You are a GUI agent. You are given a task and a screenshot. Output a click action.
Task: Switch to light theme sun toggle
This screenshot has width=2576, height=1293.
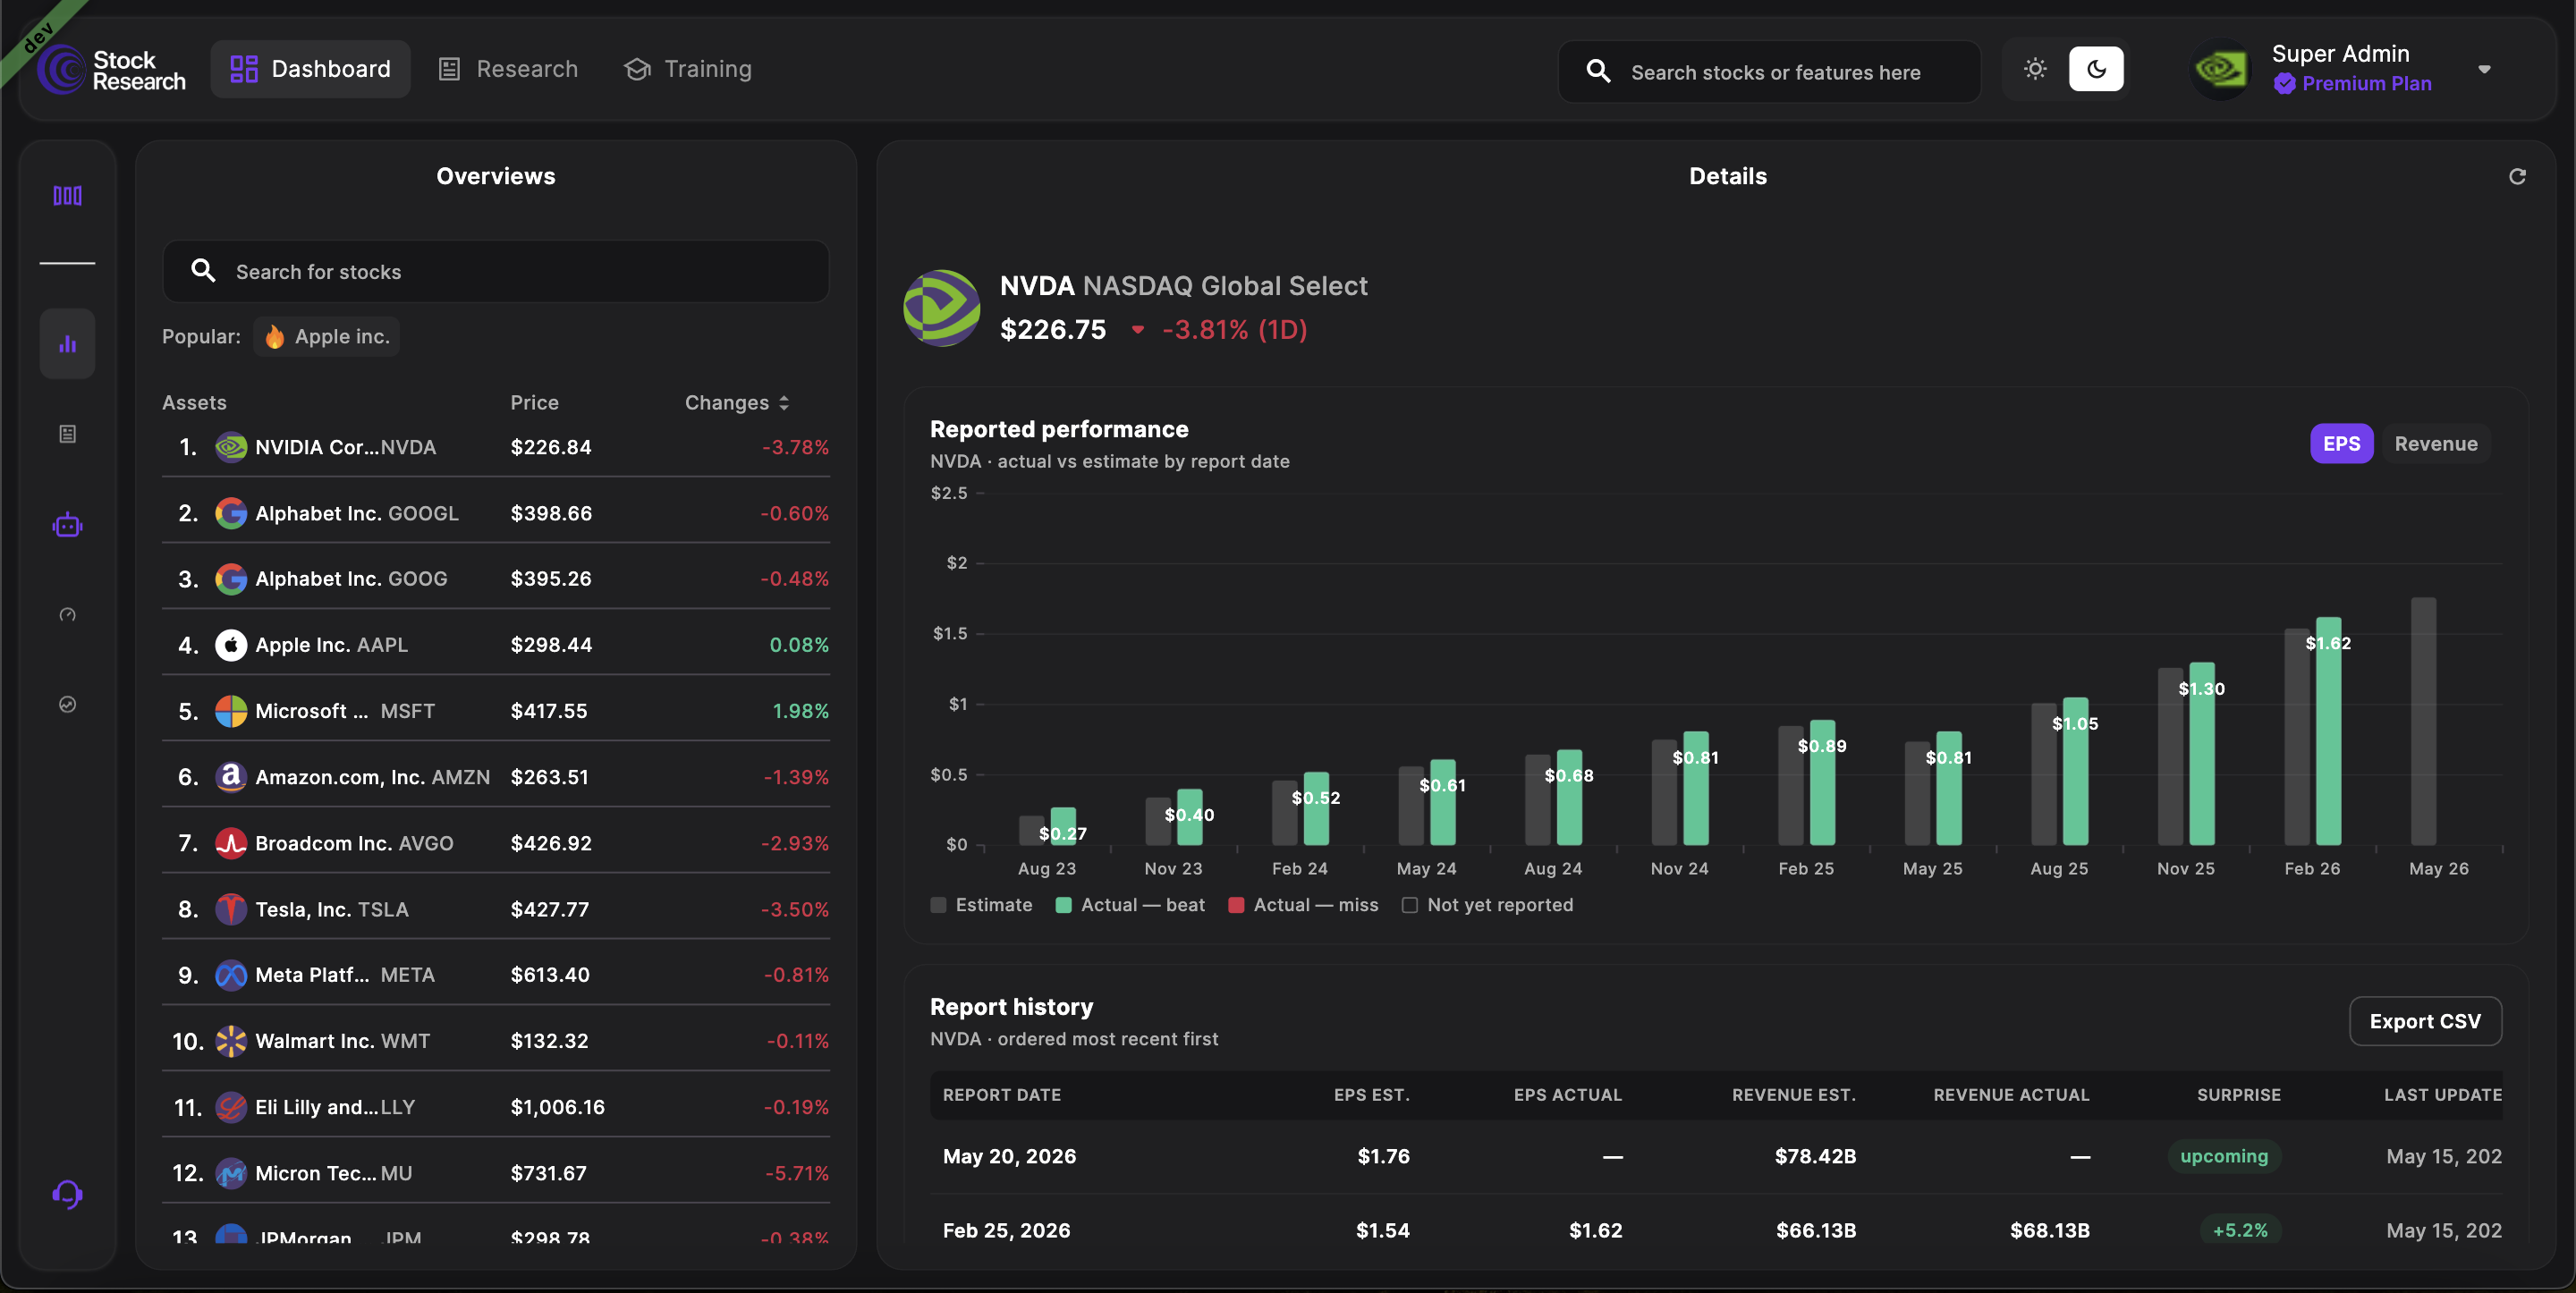point(2035,69)
